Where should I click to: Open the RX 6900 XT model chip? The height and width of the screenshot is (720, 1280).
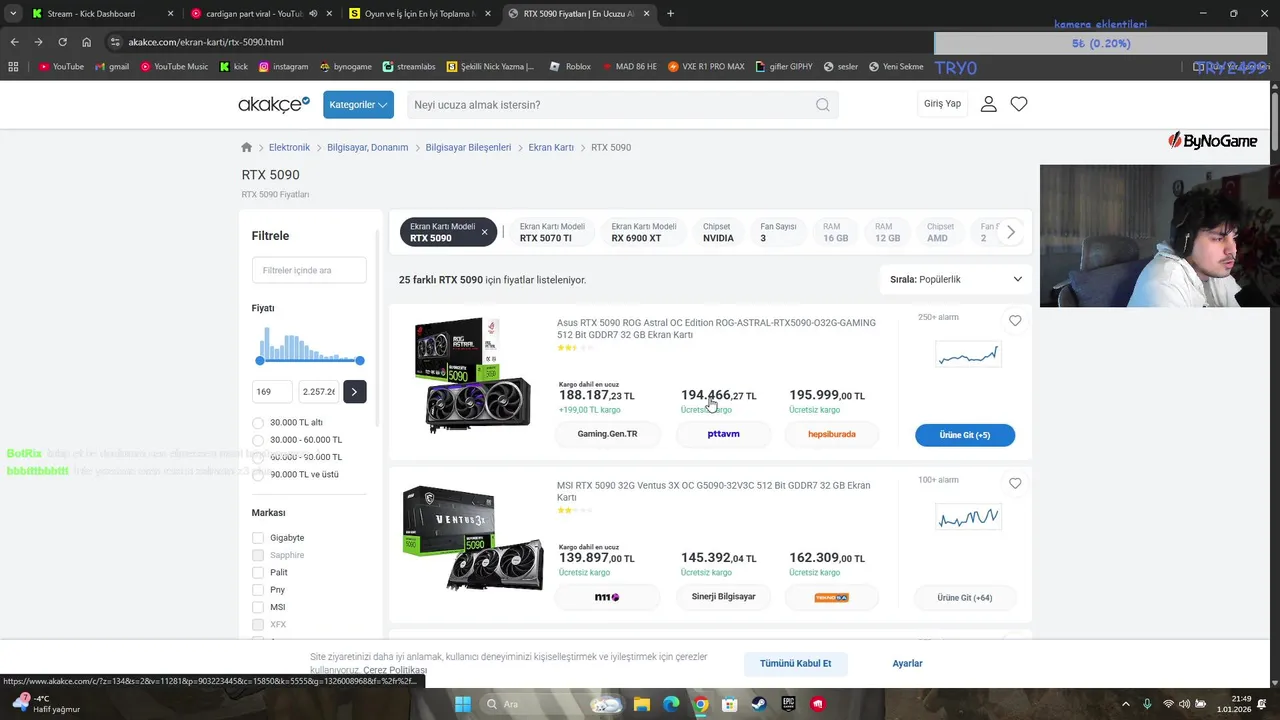tap(644, 232)
